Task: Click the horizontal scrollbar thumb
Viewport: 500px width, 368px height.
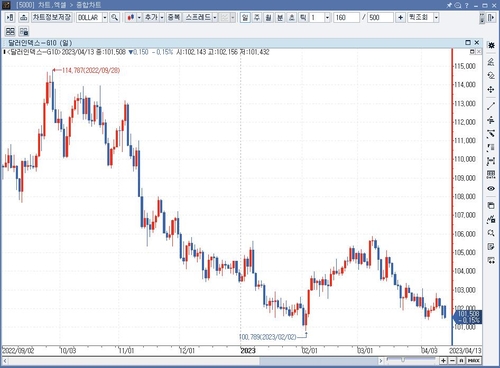Action: pyautogui.click(x=318, y=361)
